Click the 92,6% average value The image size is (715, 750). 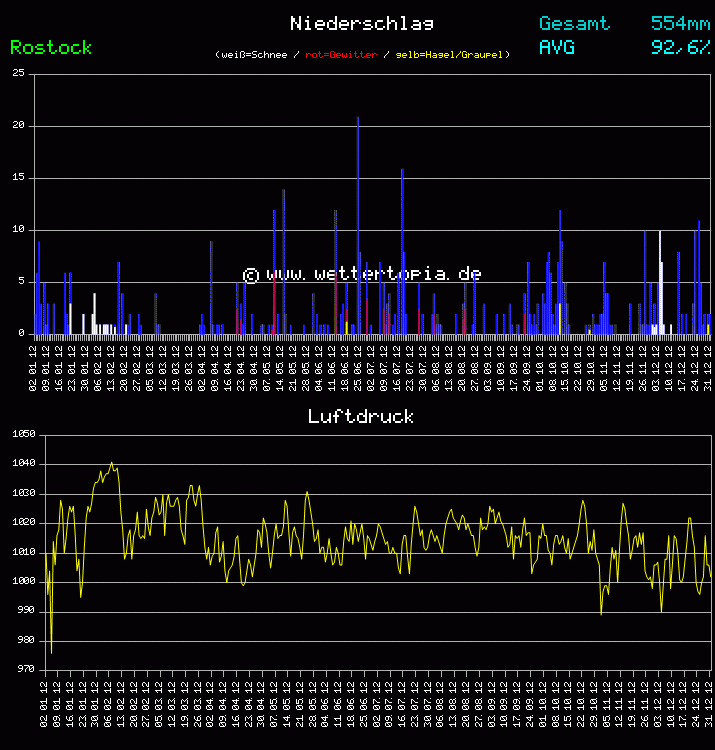coord(680,47)
